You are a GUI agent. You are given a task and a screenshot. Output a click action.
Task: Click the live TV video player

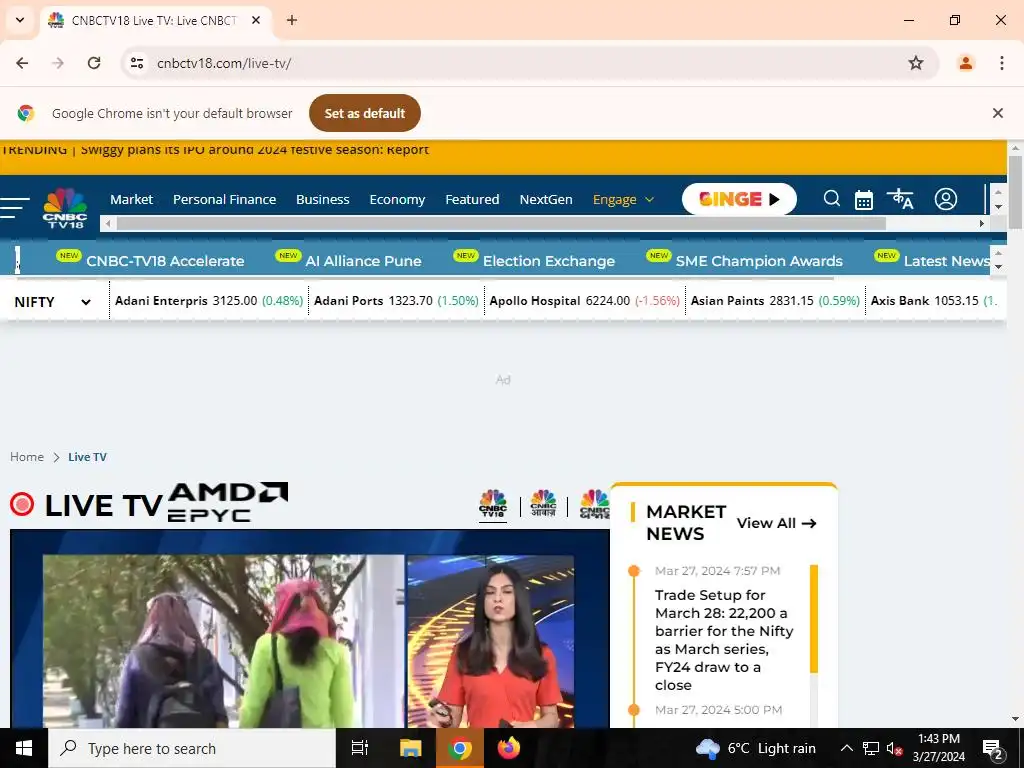point(310,629)
